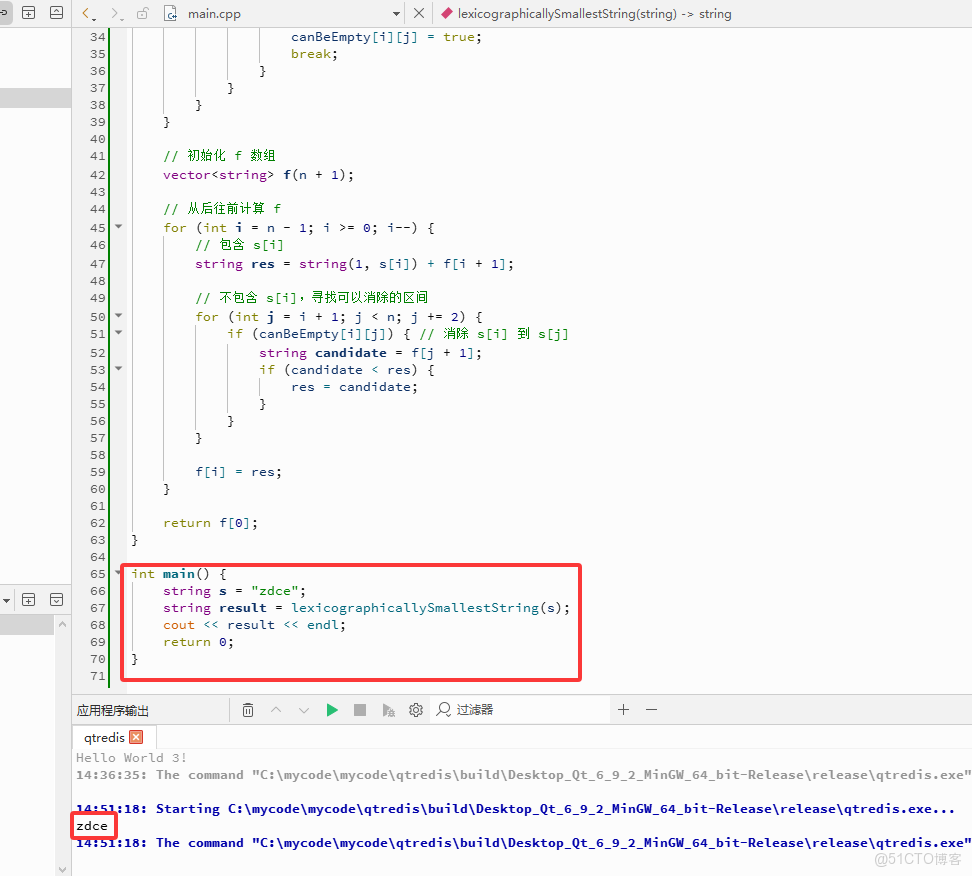This screenshot has height=876, width=972.
Task: Select the qtredis output tab
Action: [104, 737]
